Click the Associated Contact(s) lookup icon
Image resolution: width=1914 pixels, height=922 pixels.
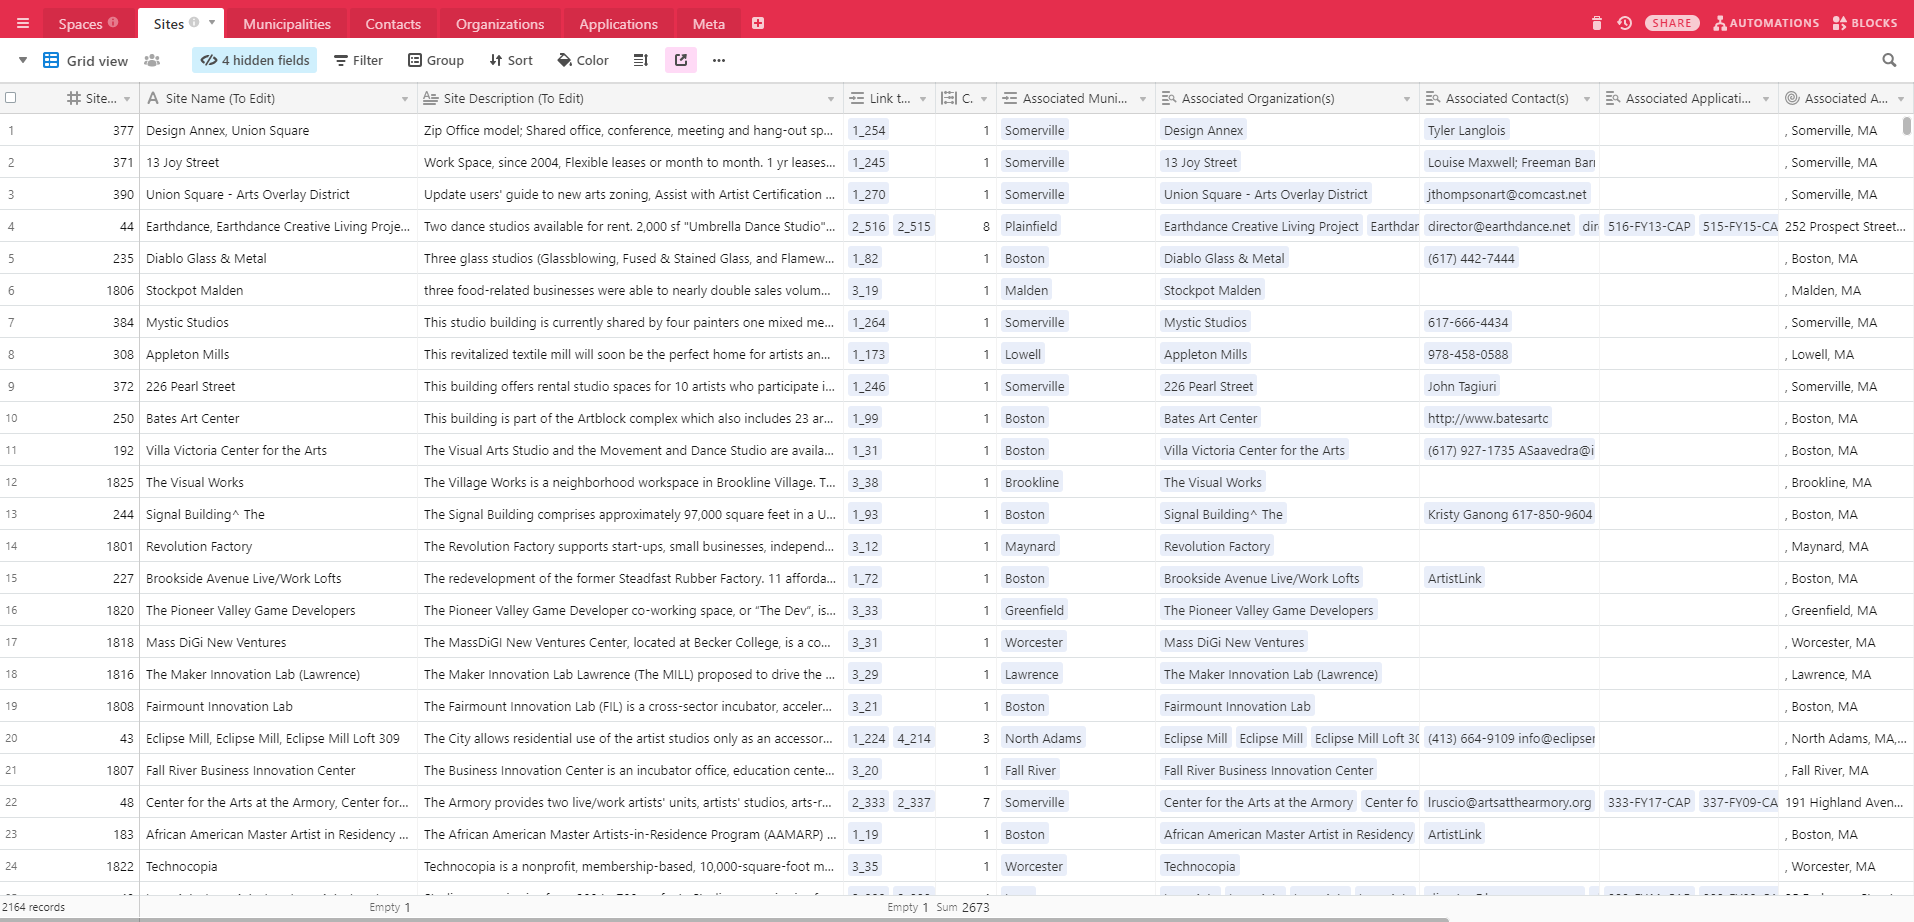pos(1433,98)
